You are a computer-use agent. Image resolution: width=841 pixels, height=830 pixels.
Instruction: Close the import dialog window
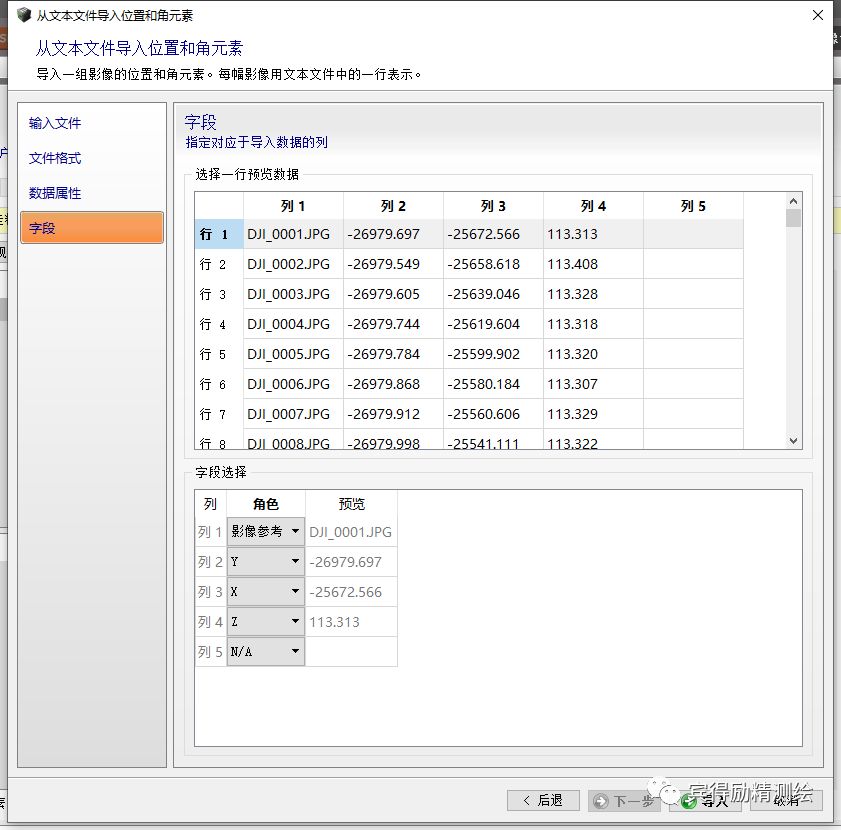point(817,15)
